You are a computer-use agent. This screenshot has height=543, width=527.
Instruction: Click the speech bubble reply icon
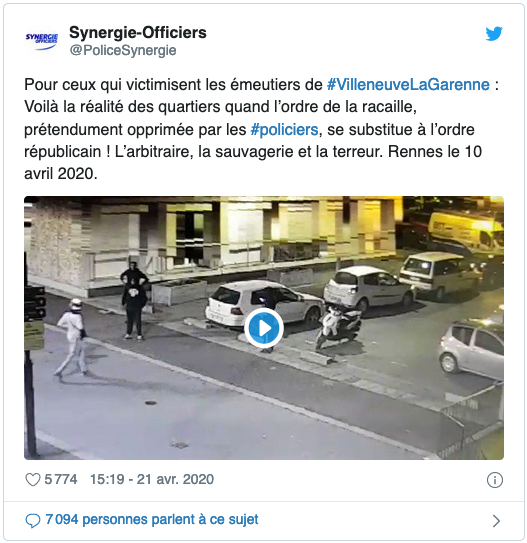pos(33,520)
